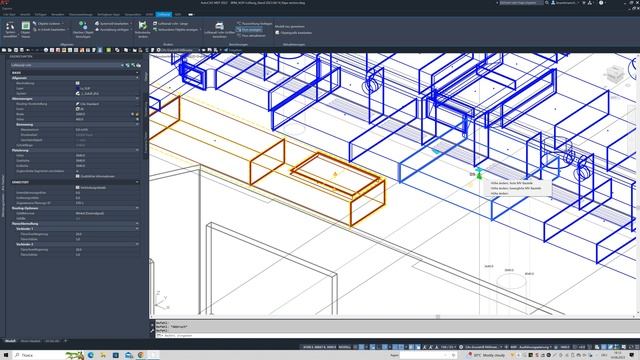Image resolution: width=640 pixels, height=360 pixels.
Task: Choose plain 'Höhe ändern' menu entry
Action: (500, 193)
